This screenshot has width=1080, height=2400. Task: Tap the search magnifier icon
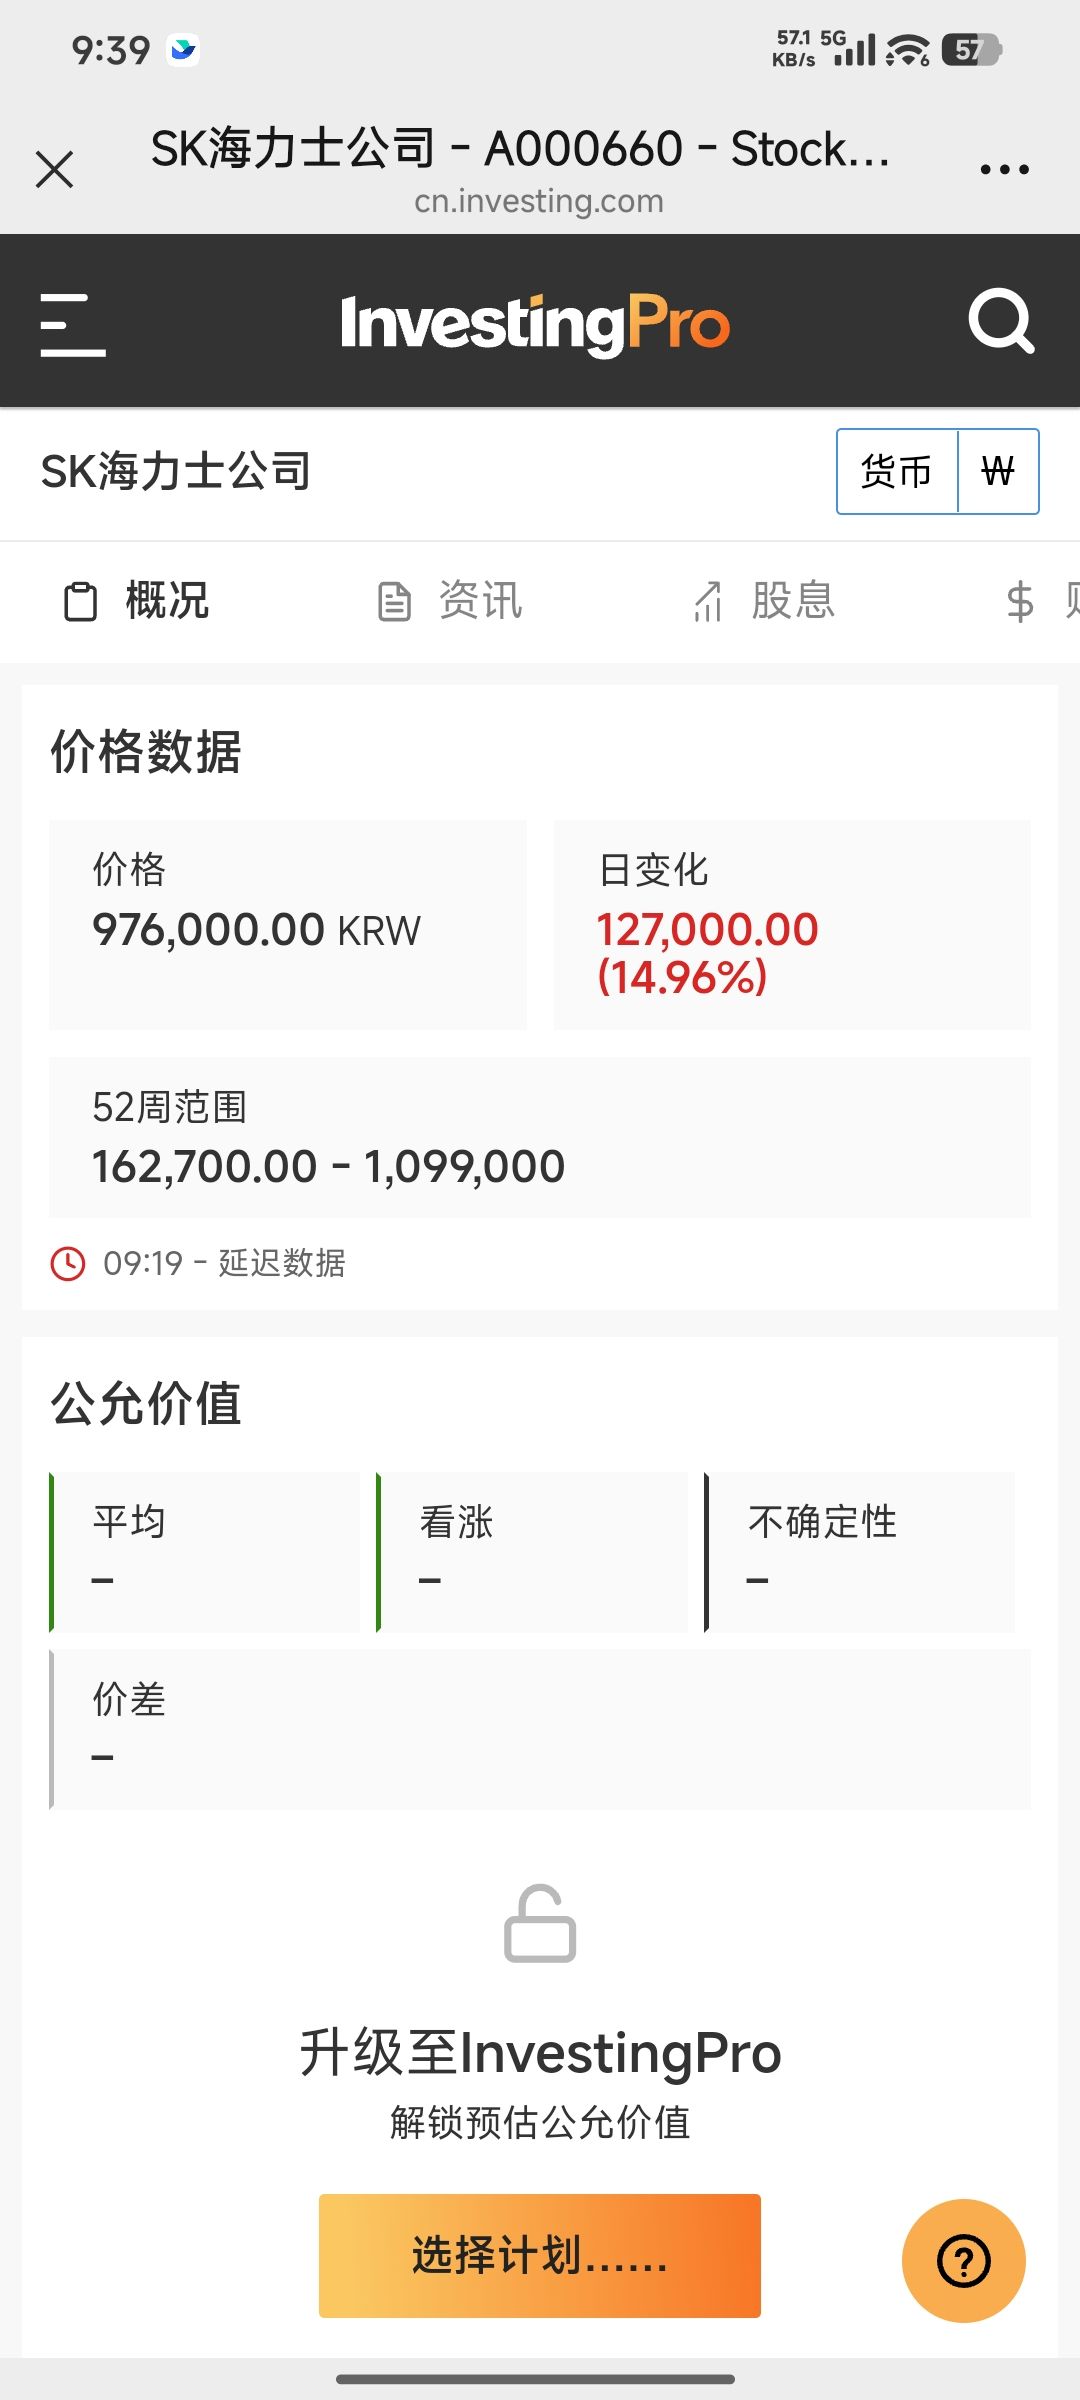(1001, 322)
